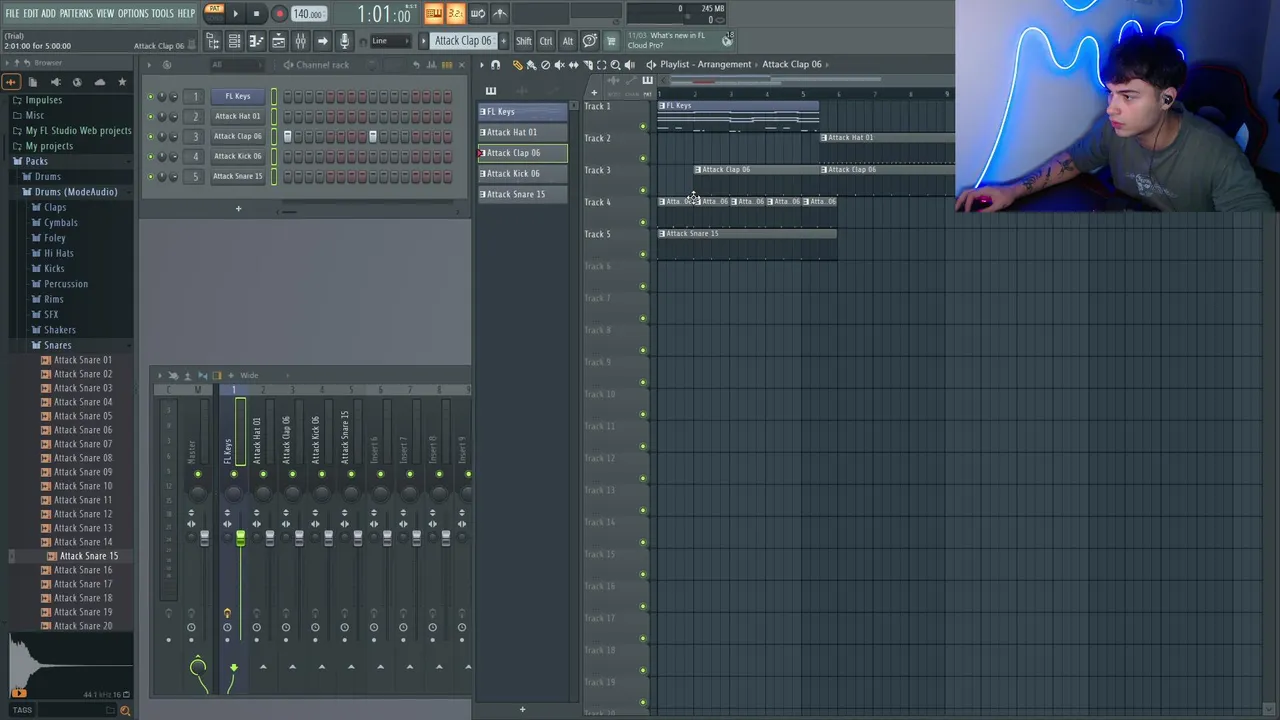Open the EDIT menu
This screenshot has height=720, width=1280.
point(31,13)
